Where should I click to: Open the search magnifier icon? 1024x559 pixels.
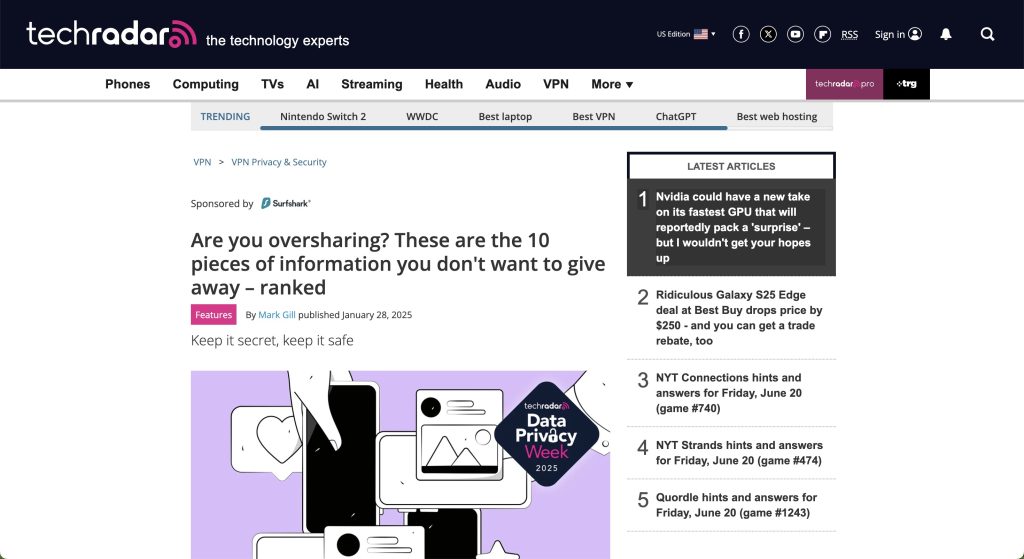point(987,34)
